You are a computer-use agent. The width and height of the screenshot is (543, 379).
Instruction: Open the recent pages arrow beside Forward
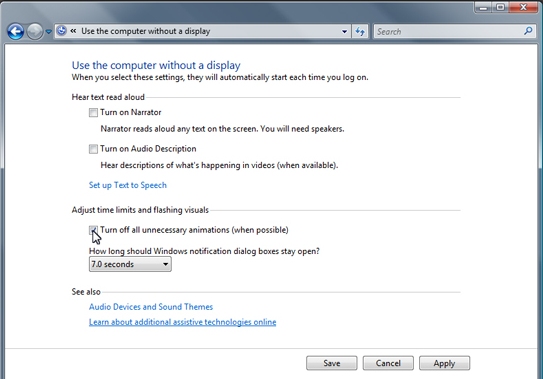tap(48, 32)
